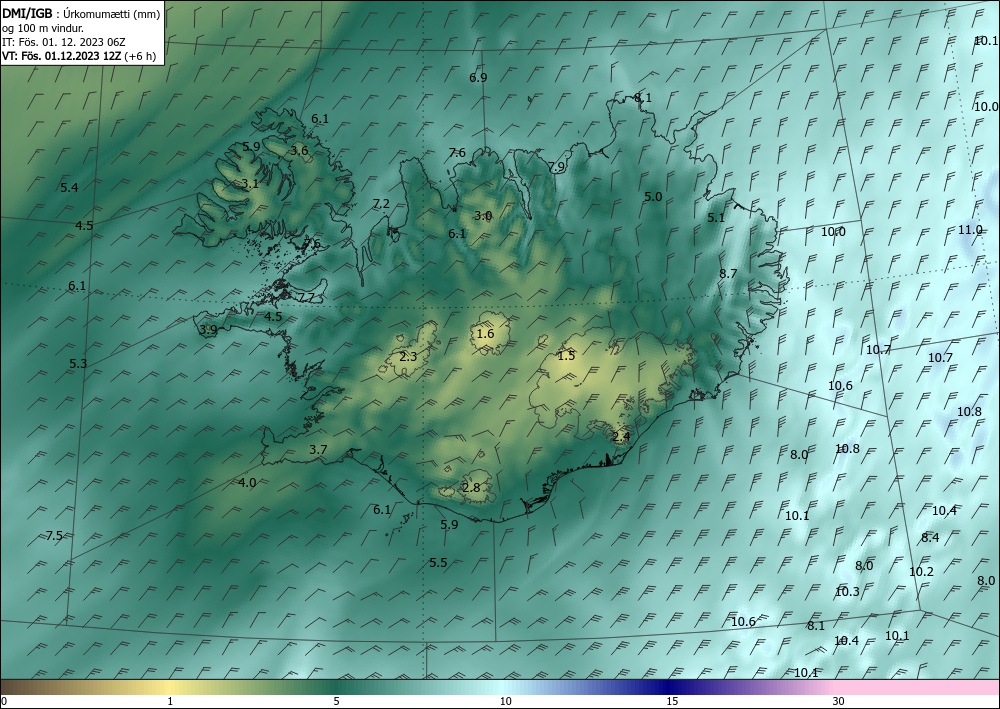The width and height of the screenshot is (1000, 709).
Task: Select the 30 tick label on colour scale
Action: [839, 701]
